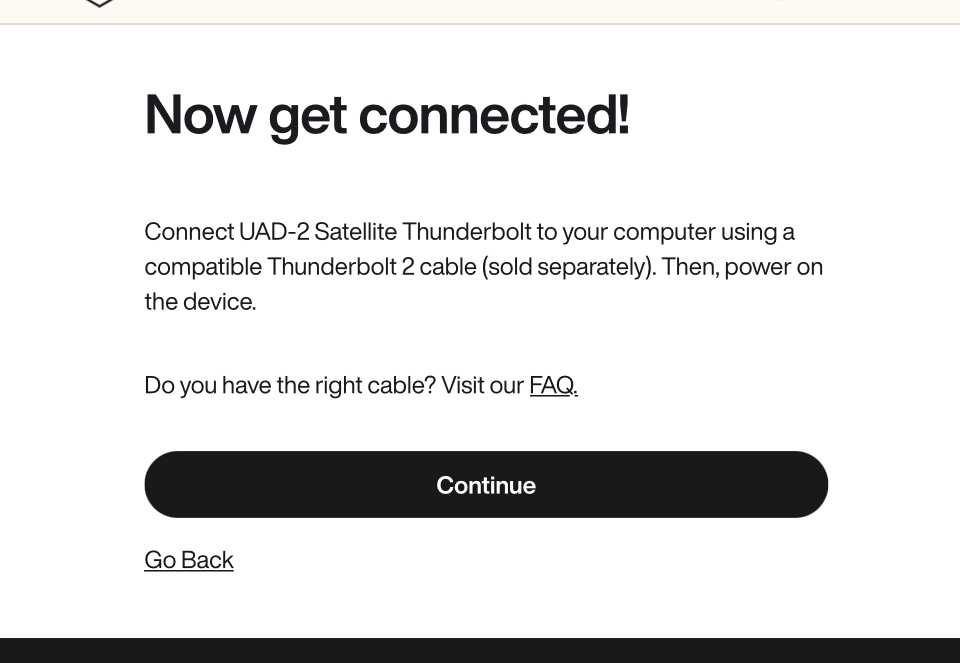Click the cream header bar at the top
Viewport: 960px width, 663px height.
(x=480, y=10)
